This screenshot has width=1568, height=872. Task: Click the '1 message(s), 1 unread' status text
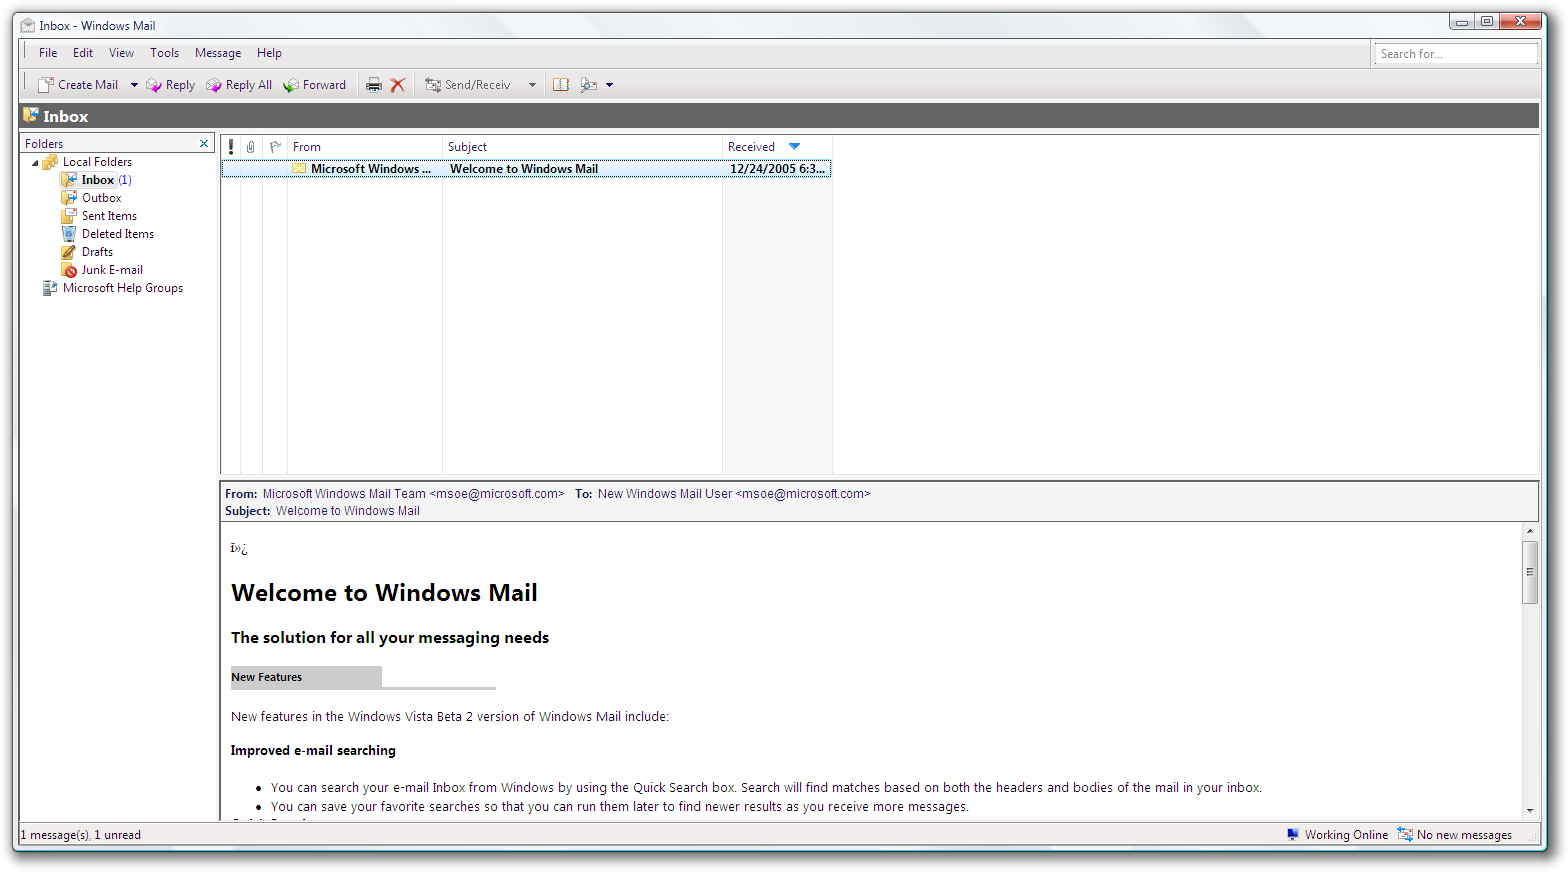click(81, 835)
